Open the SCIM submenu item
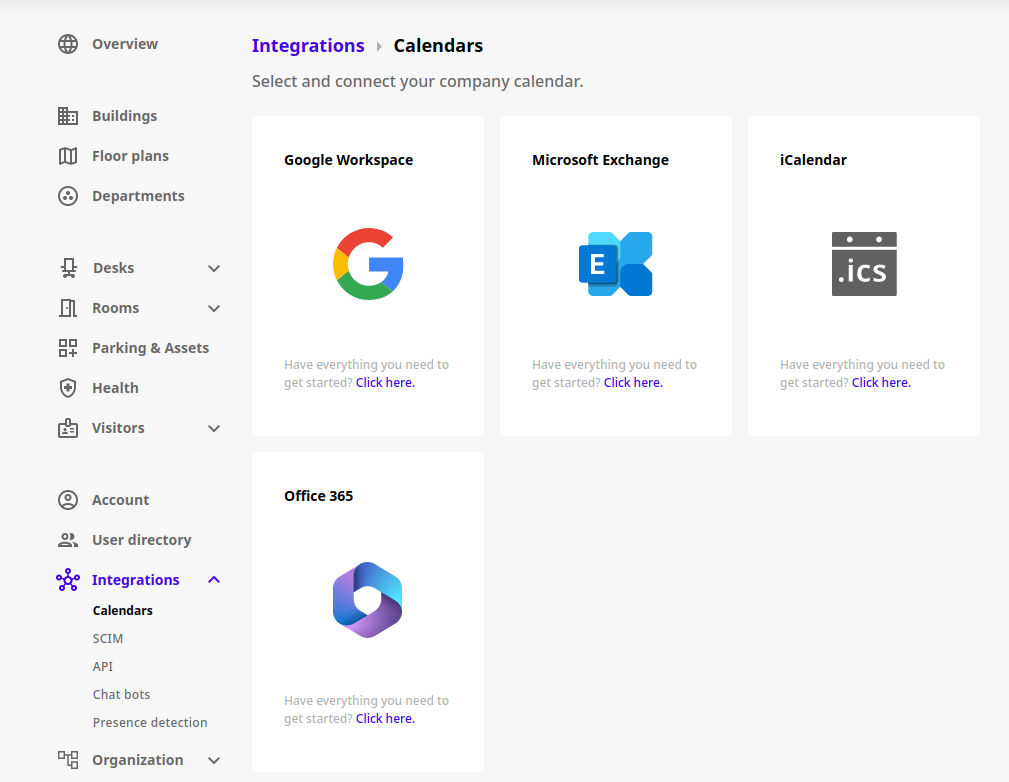Image resolution: width=1009 pixels, height=782 pixels. pos(107,638)
